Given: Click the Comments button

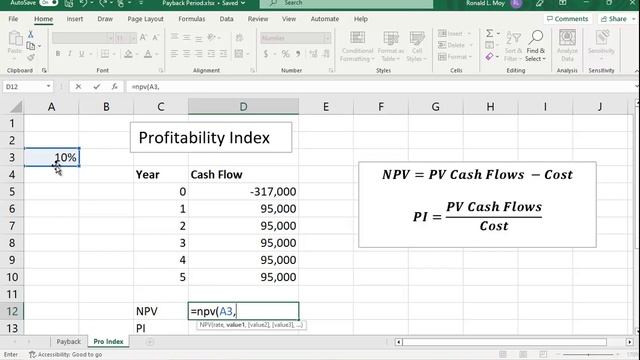Looking at the screenshot, I should click(567, 19).
